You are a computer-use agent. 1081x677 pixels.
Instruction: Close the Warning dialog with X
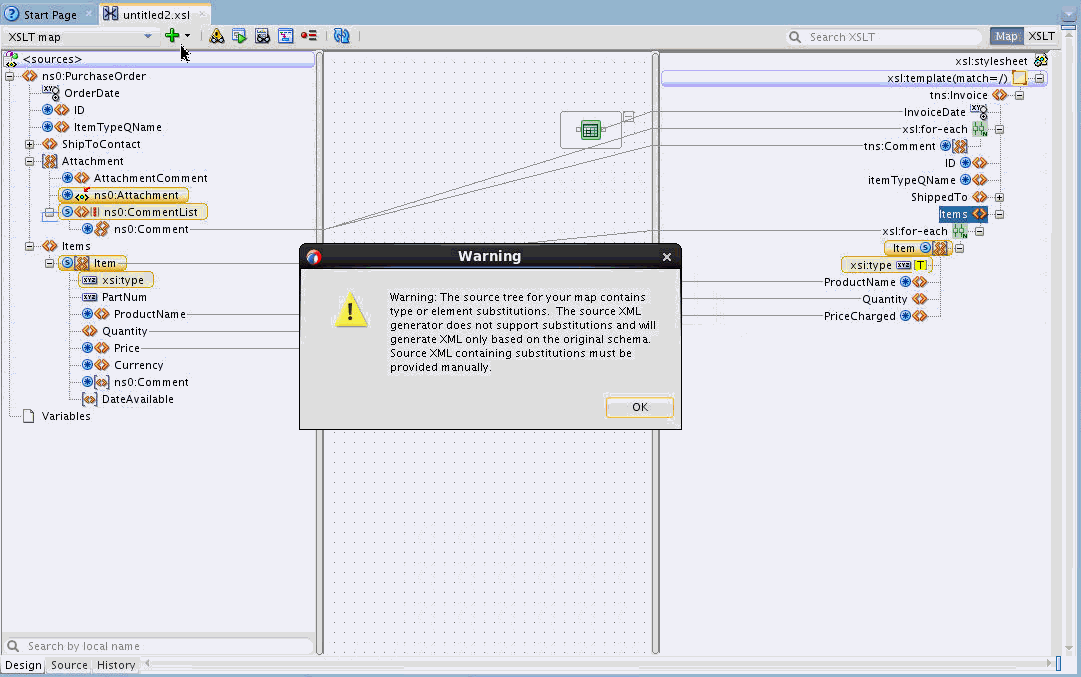[666, 256]
